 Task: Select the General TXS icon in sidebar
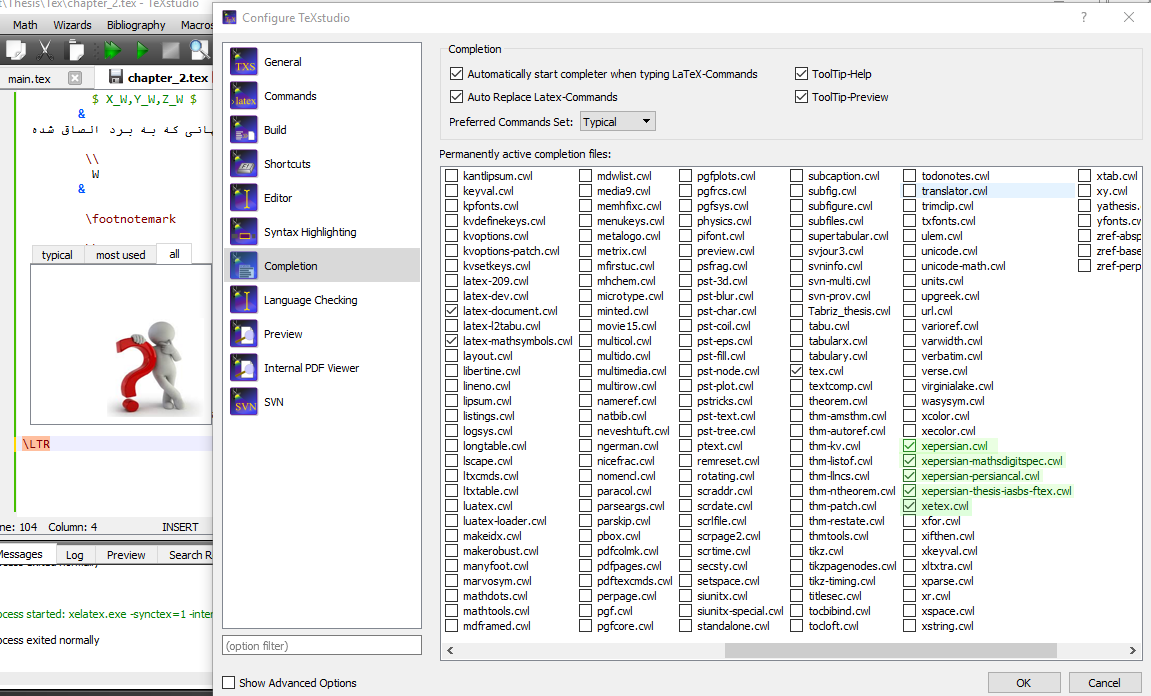(x=244, y=62)
